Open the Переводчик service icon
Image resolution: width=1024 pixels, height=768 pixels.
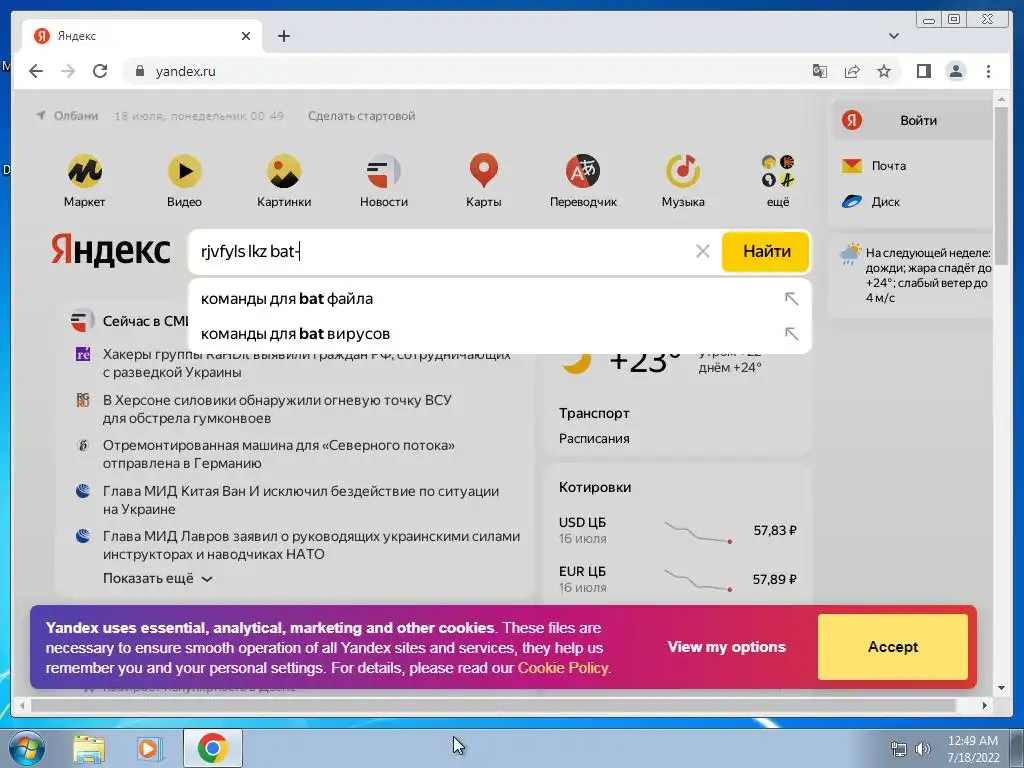pyautogui.click(x=583, y=172)
